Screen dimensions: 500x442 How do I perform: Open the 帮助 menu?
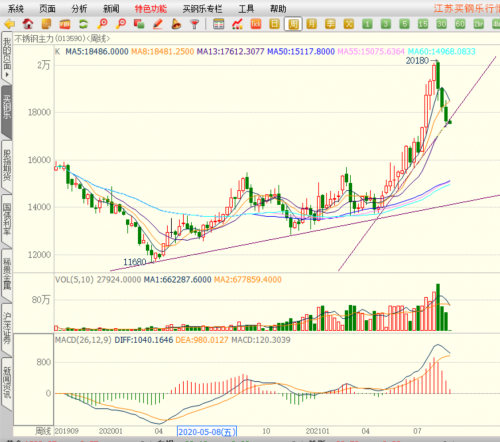tap(278, 9)
